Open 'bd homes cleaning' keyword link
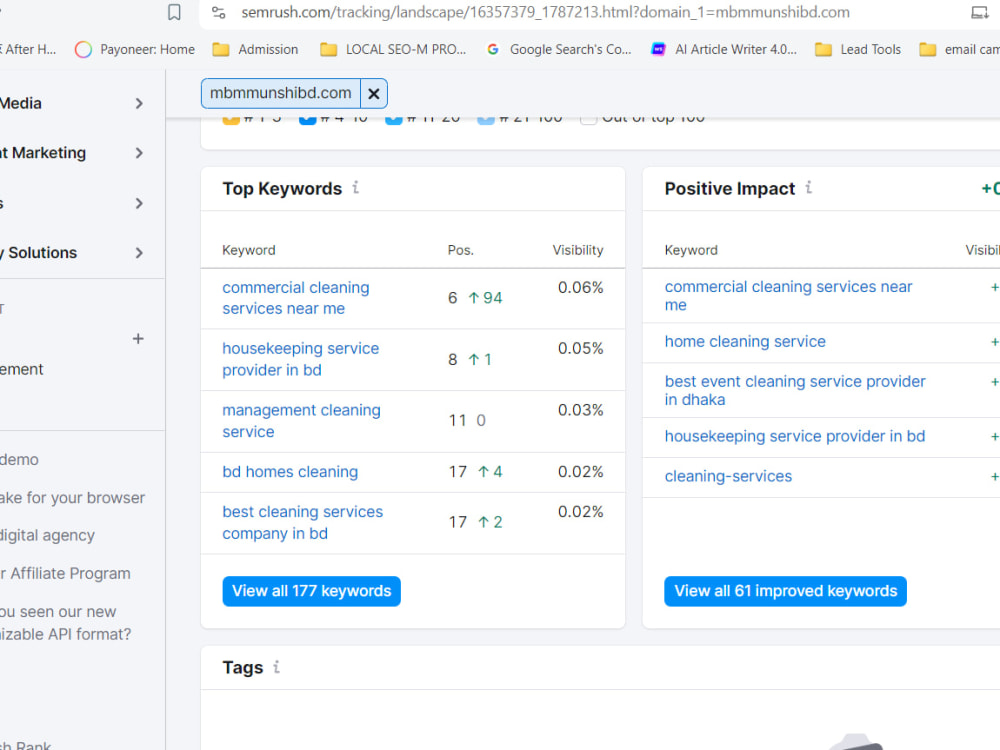Viewport: 1000px width, 750px height. click(290, 472)
